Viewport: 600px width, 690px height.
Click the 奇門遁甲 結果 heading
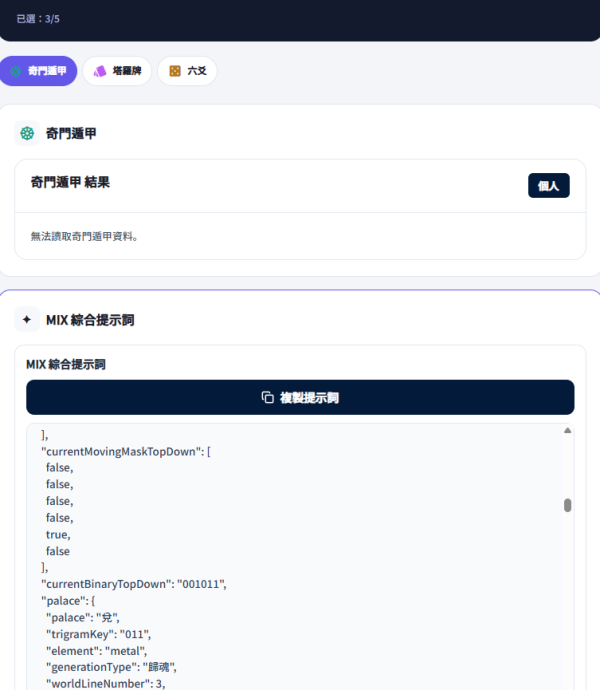coord(70,182)
